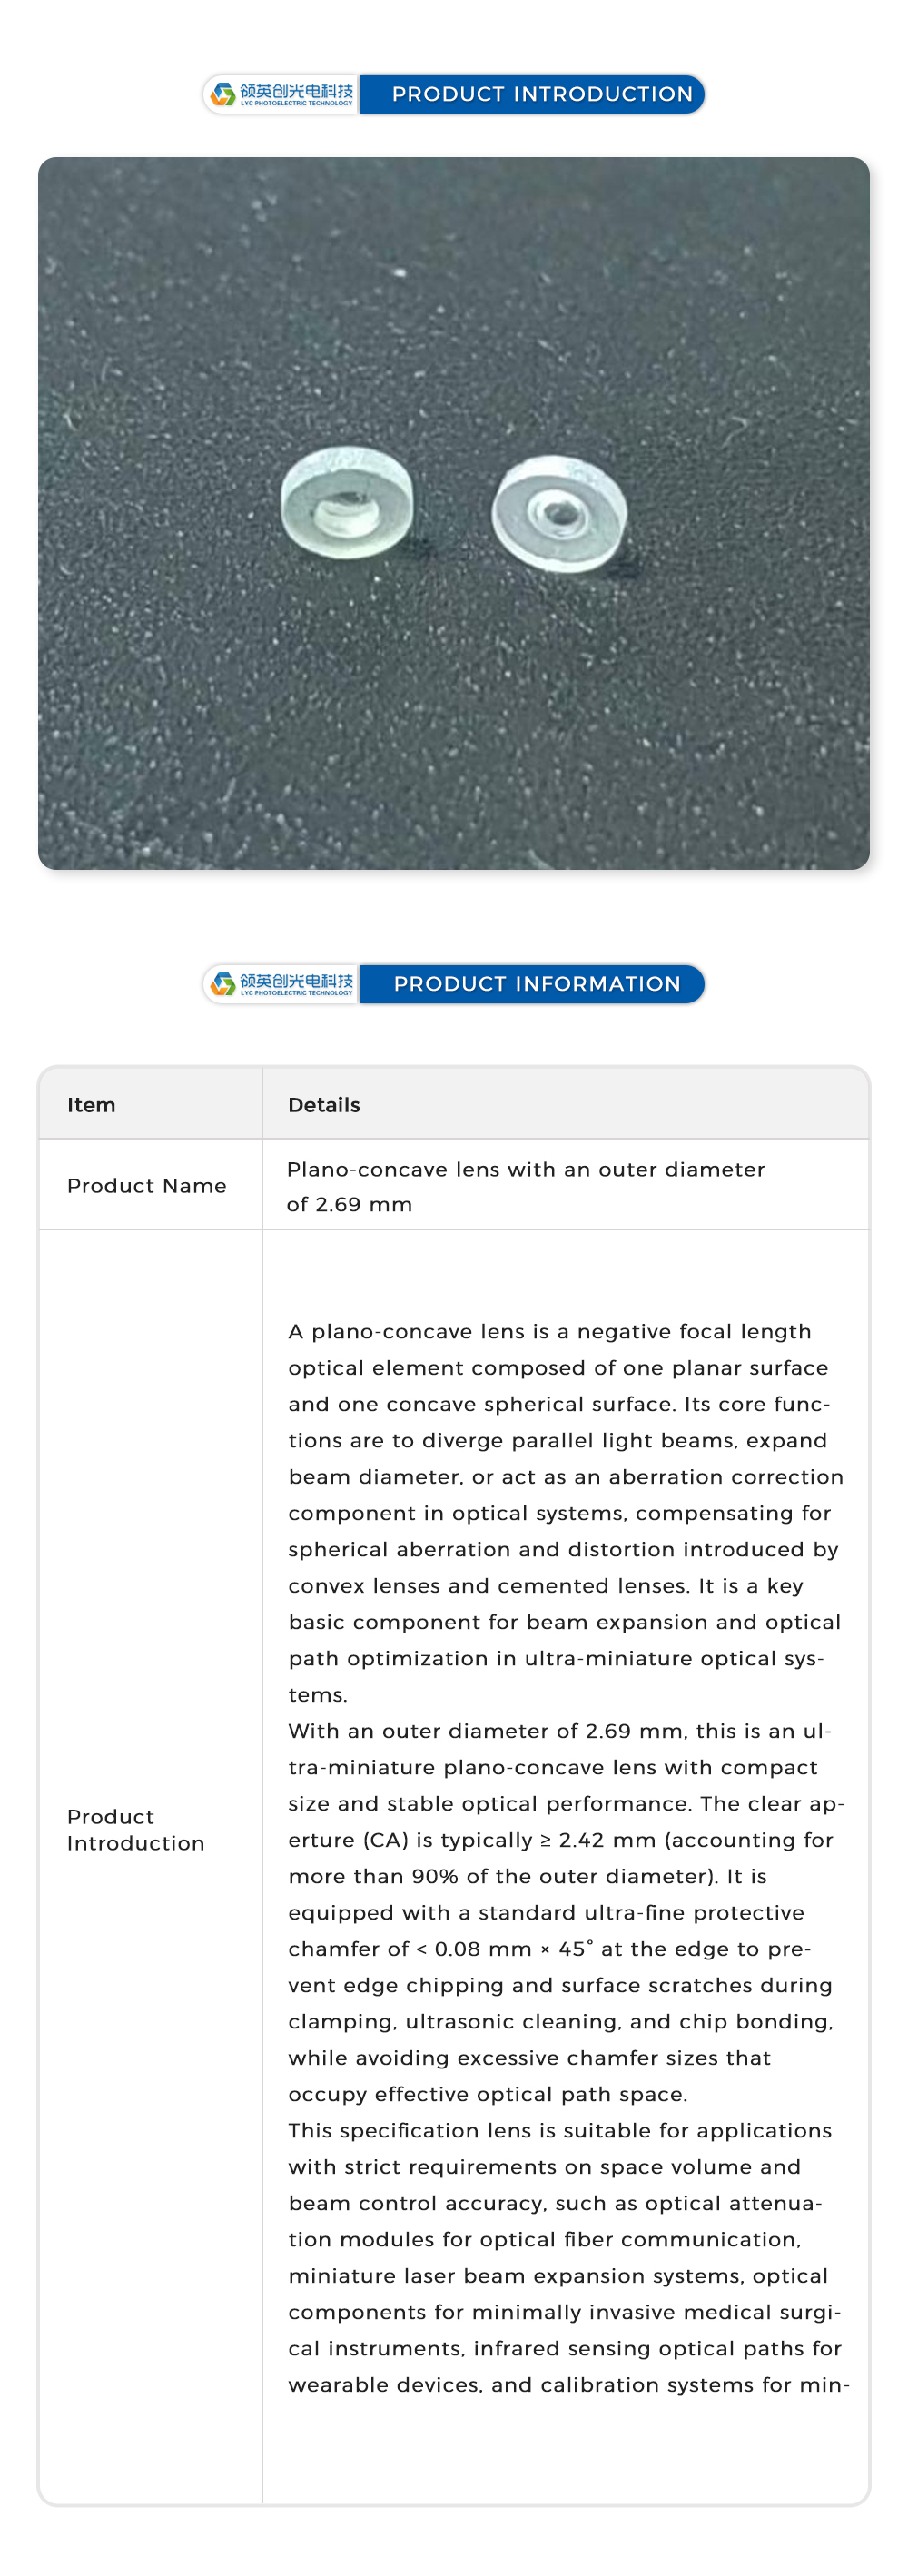Select the left lens in the product photo
The image size is (908, 2576).
click(346, 501)
